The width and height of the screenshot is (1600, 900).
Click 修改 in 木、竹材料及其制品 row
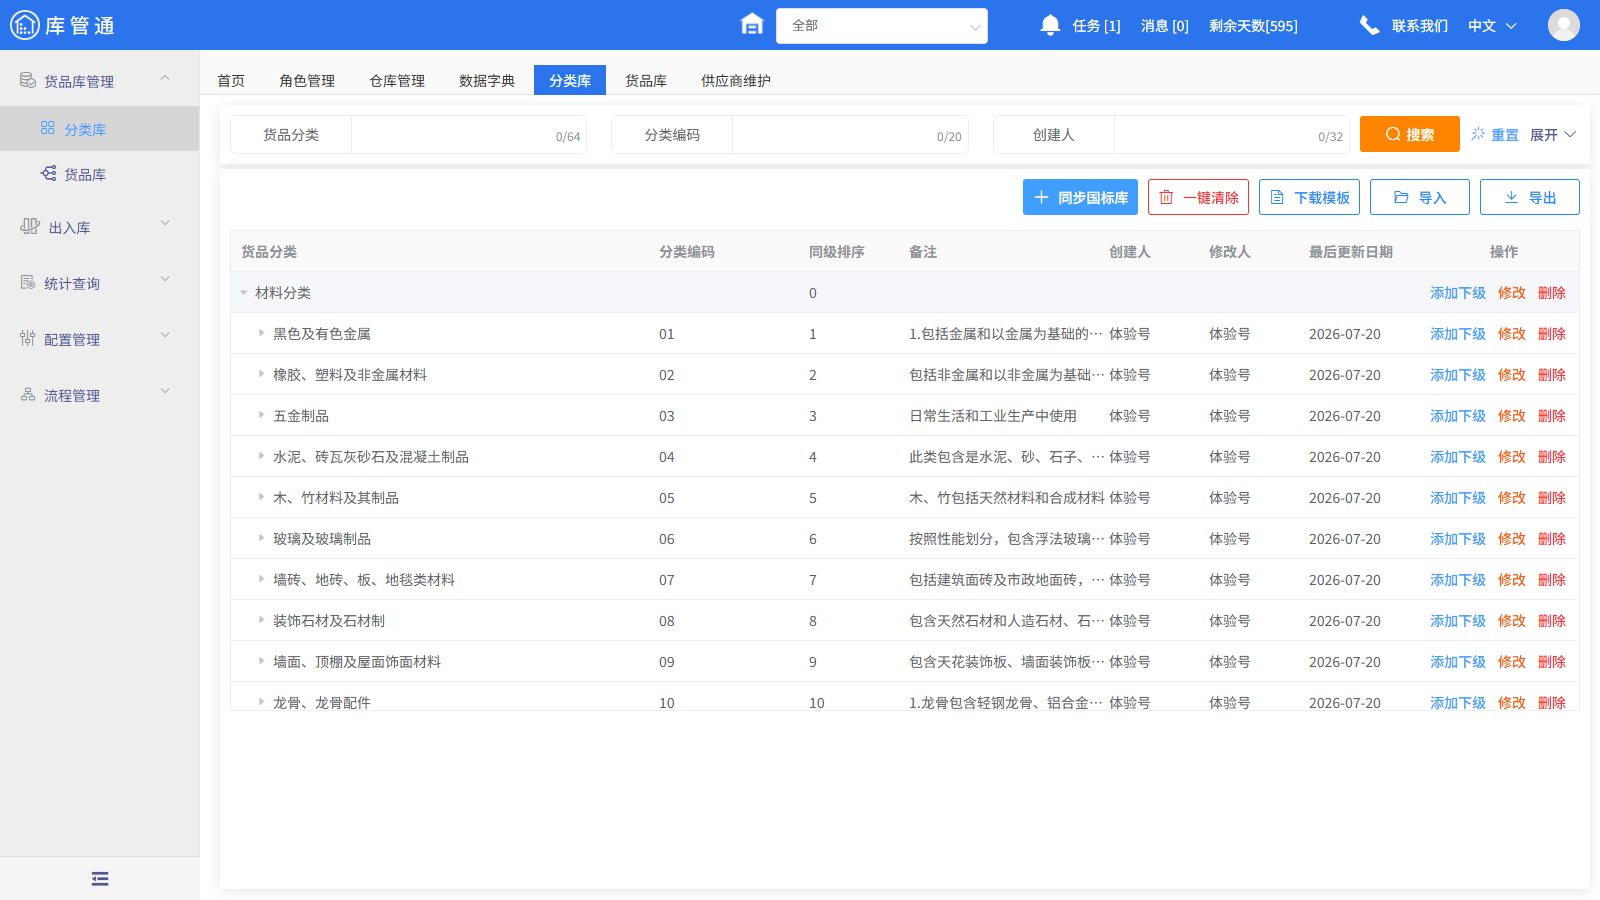click(1512, 498)
